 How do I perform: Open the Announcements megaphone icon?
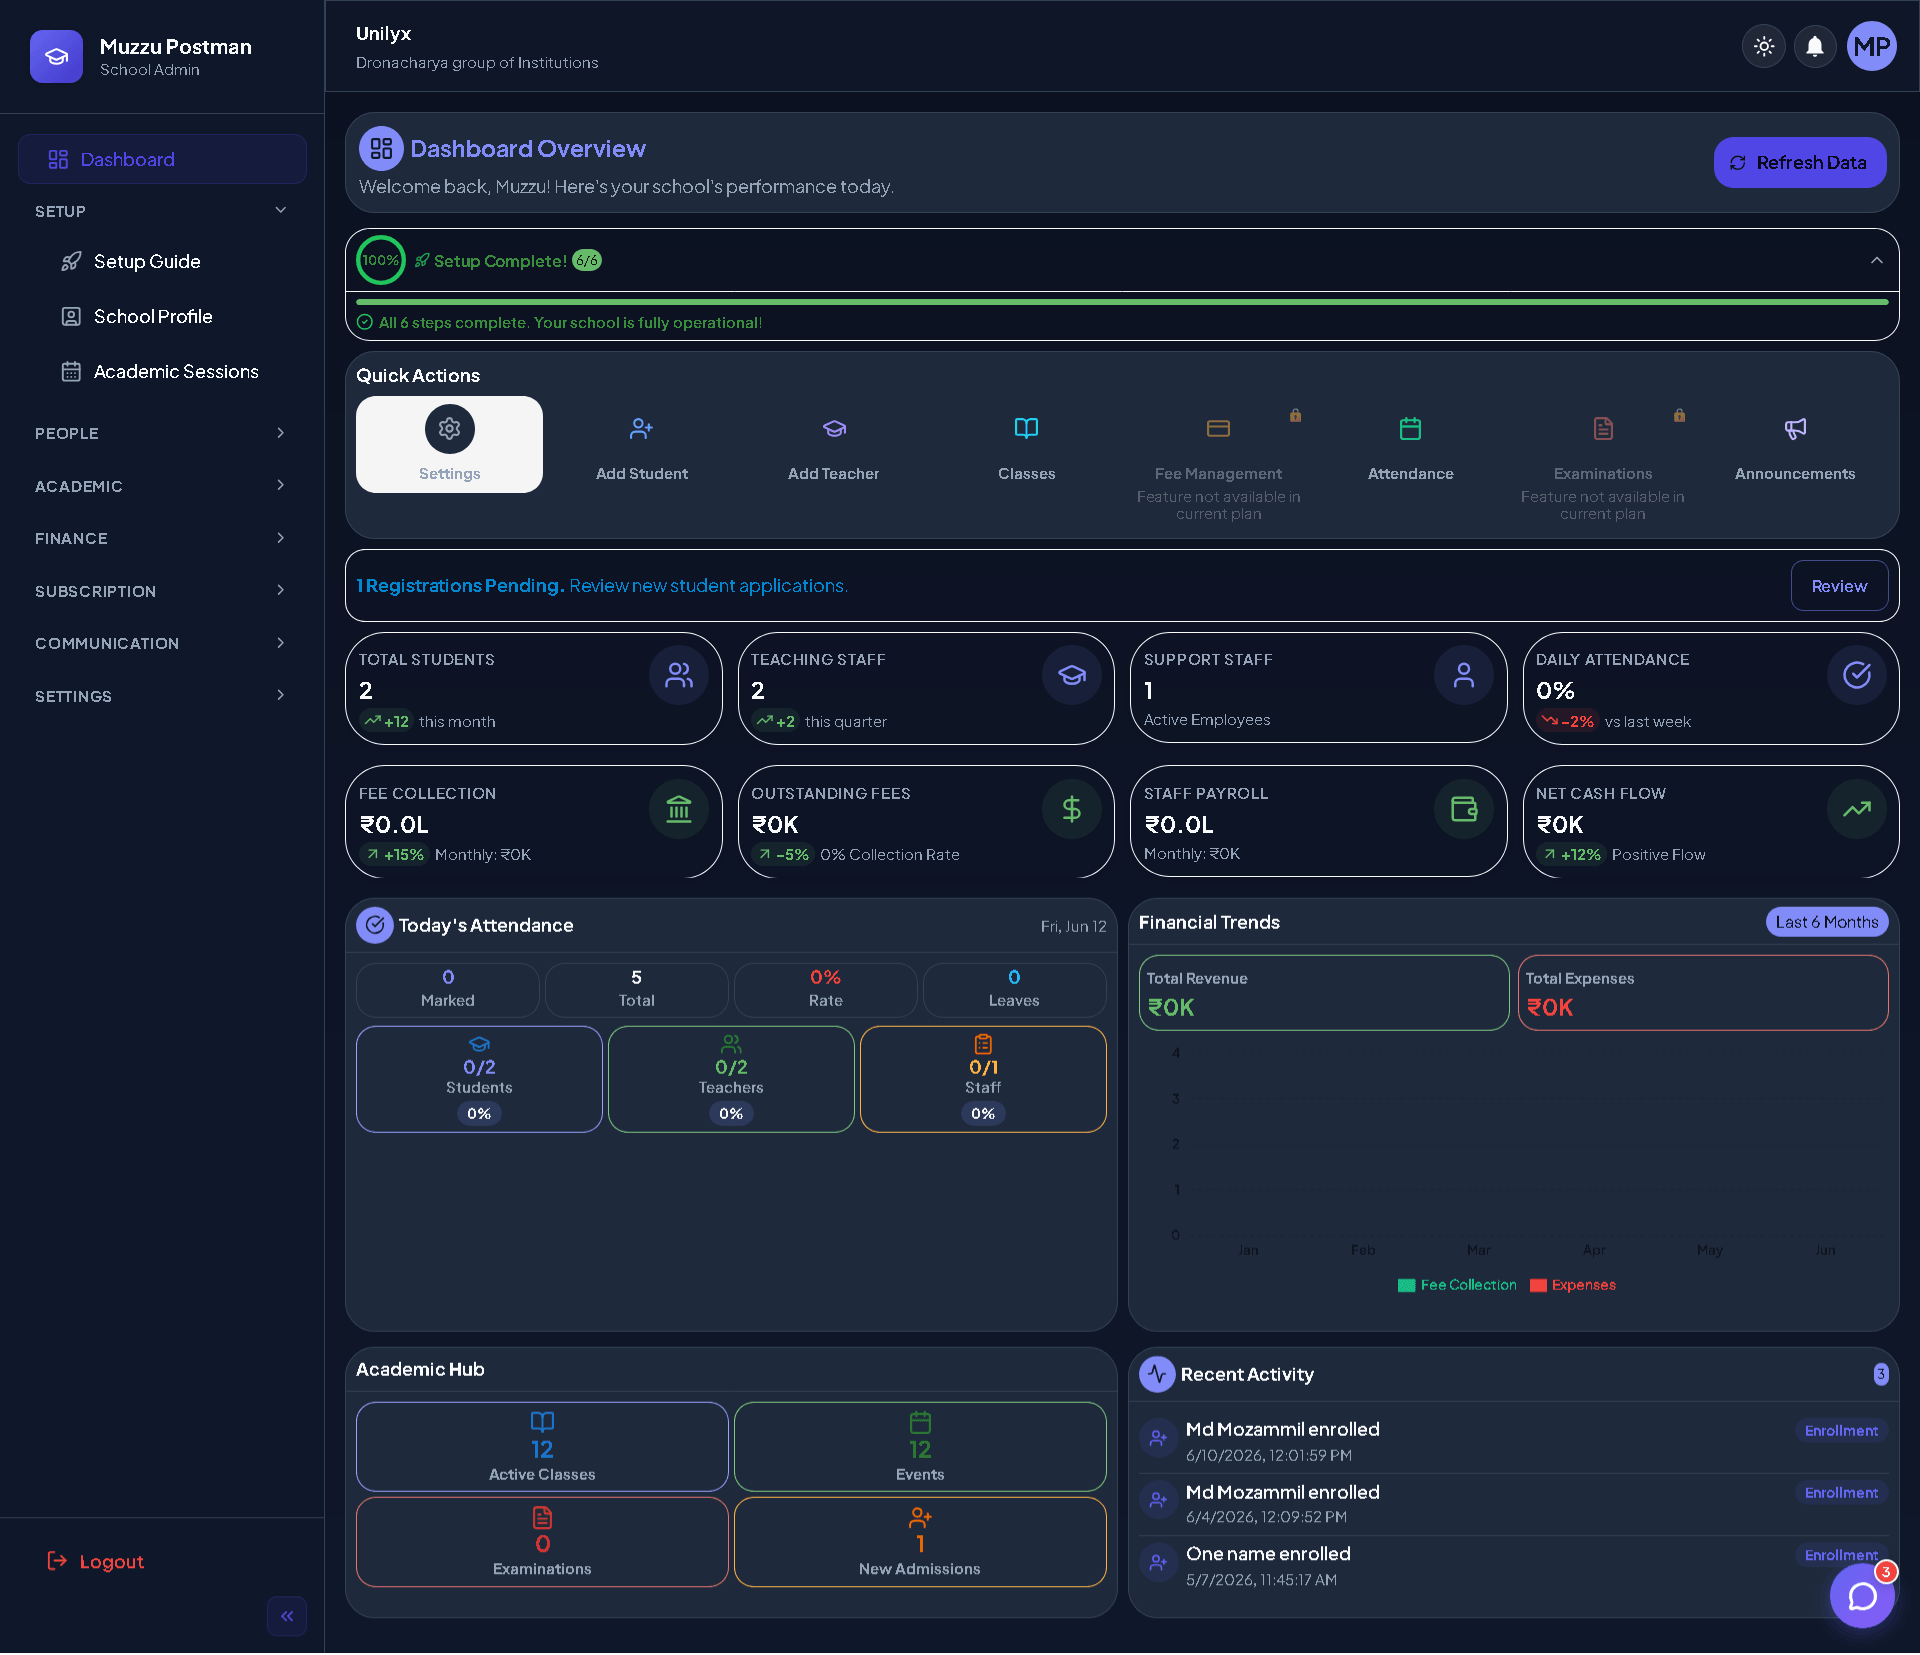click(1795, 429)
